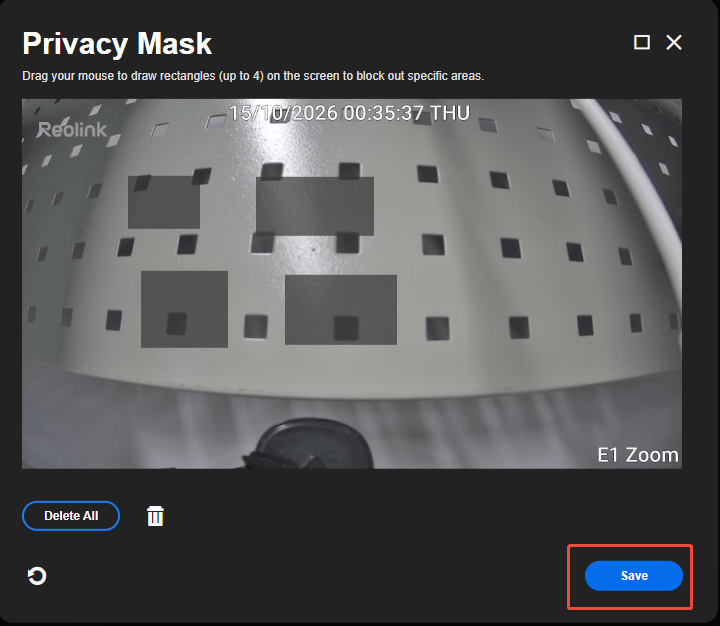This screenshot has height=626, width=720.
Task: Delete selected mask with trash icon
Action: click(155, 516)
